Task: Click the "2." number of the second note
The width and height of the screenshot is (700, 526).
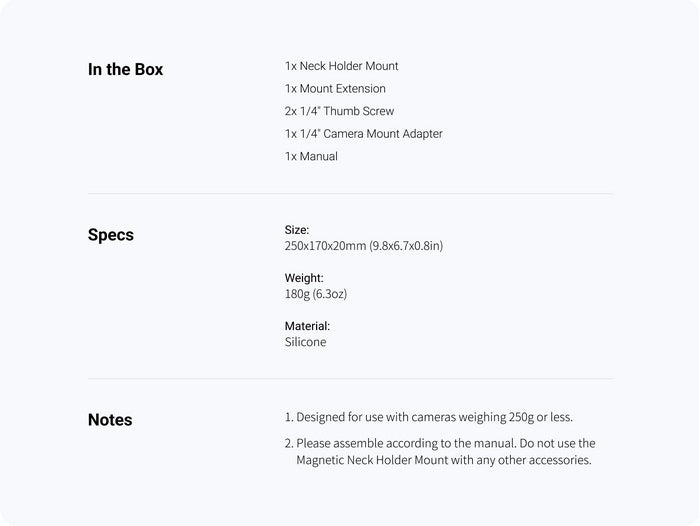Action: [289, 443]
